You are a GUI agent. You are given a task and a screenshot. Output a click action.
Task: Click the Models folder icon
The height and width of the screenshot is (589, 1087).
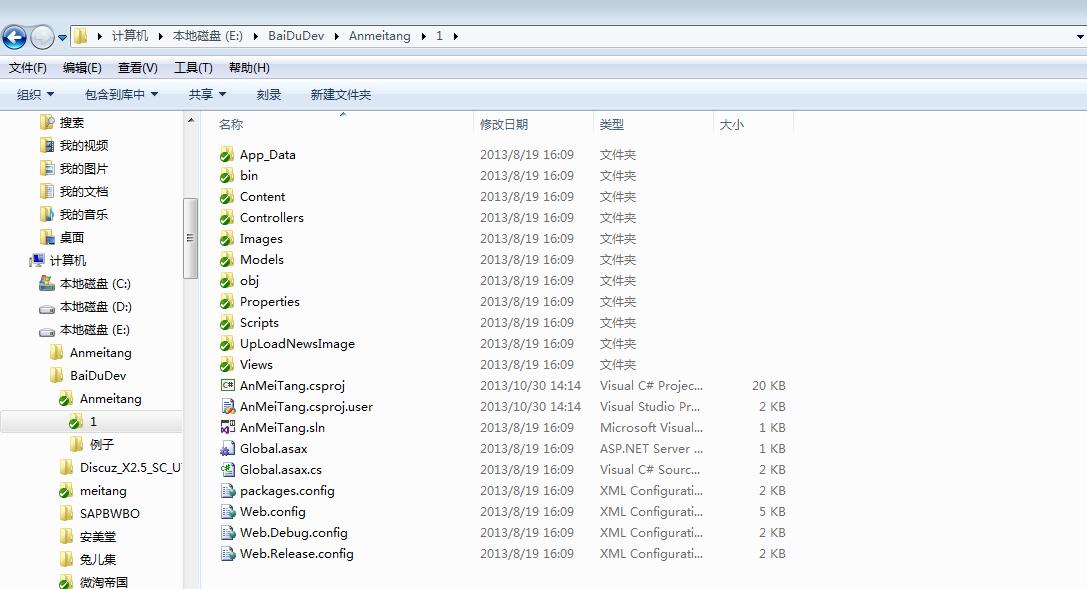tap(227, 260)
